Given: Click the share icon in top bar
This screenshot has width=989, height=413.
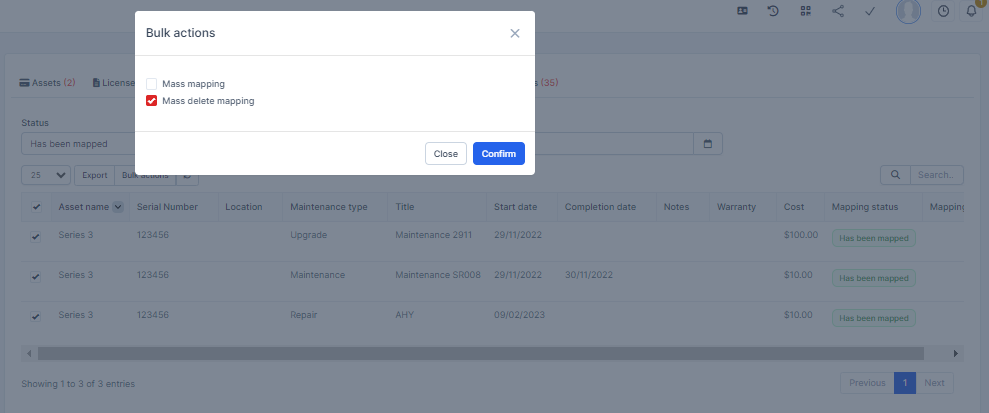Looking at the screenshot, I should pos(838,11).
